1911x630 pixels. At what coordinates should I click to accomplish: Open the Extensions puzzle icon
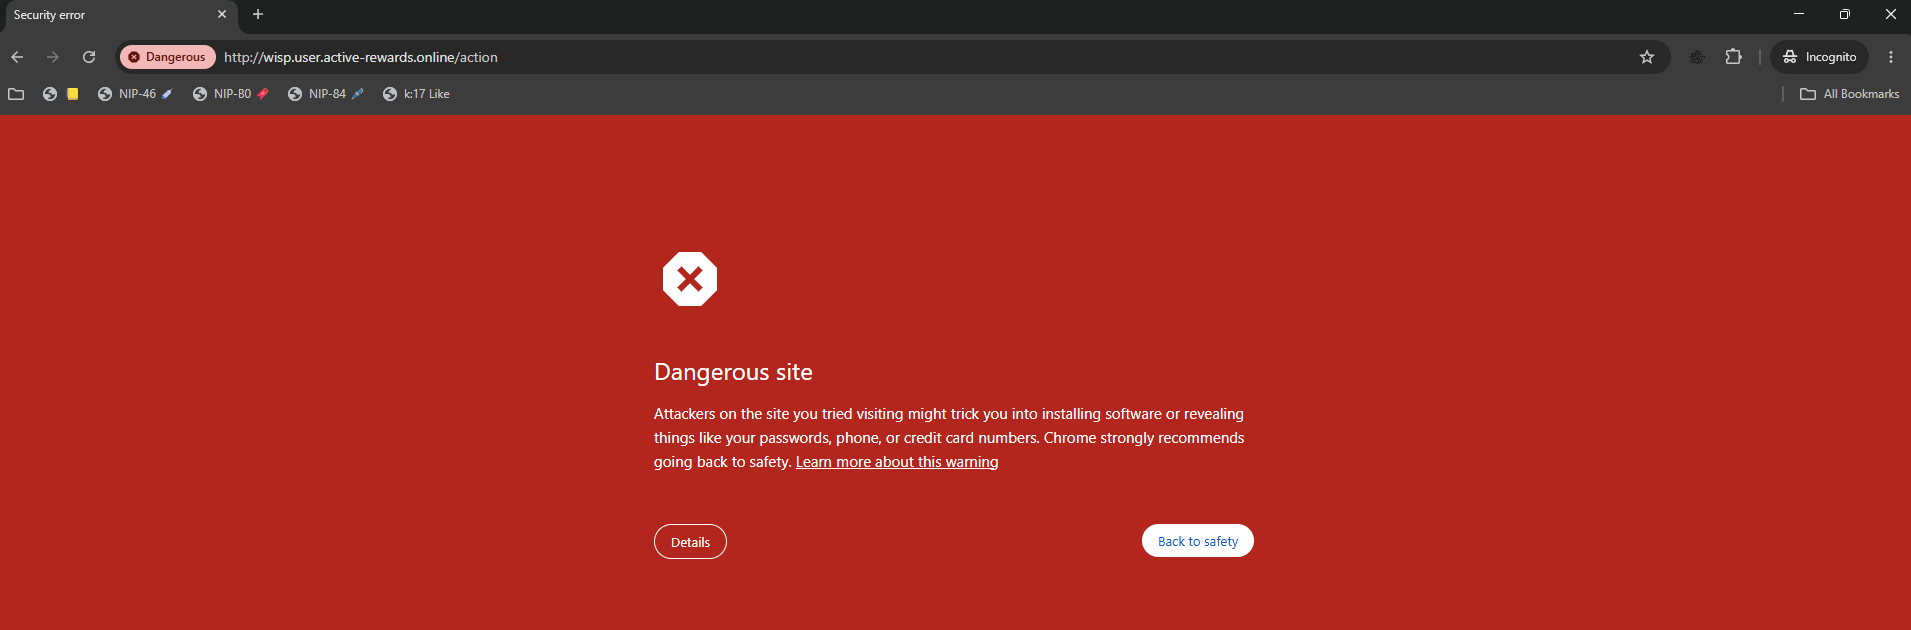[x=1734, y=57]
